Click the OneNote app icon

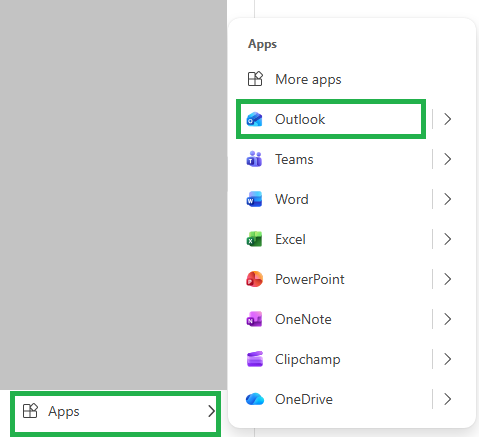tap(254, 319)
